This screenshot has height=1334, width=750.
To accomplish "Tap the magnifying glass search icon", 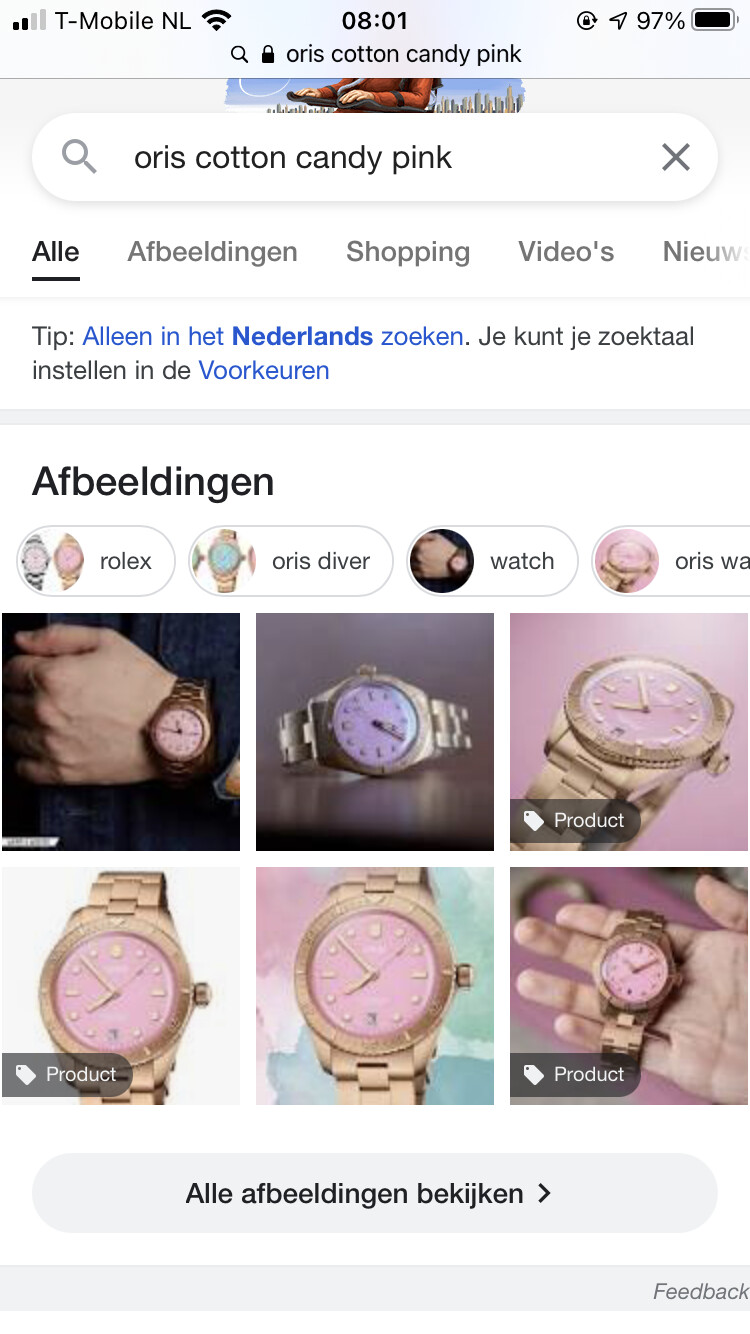I will (x=79, y=157).
